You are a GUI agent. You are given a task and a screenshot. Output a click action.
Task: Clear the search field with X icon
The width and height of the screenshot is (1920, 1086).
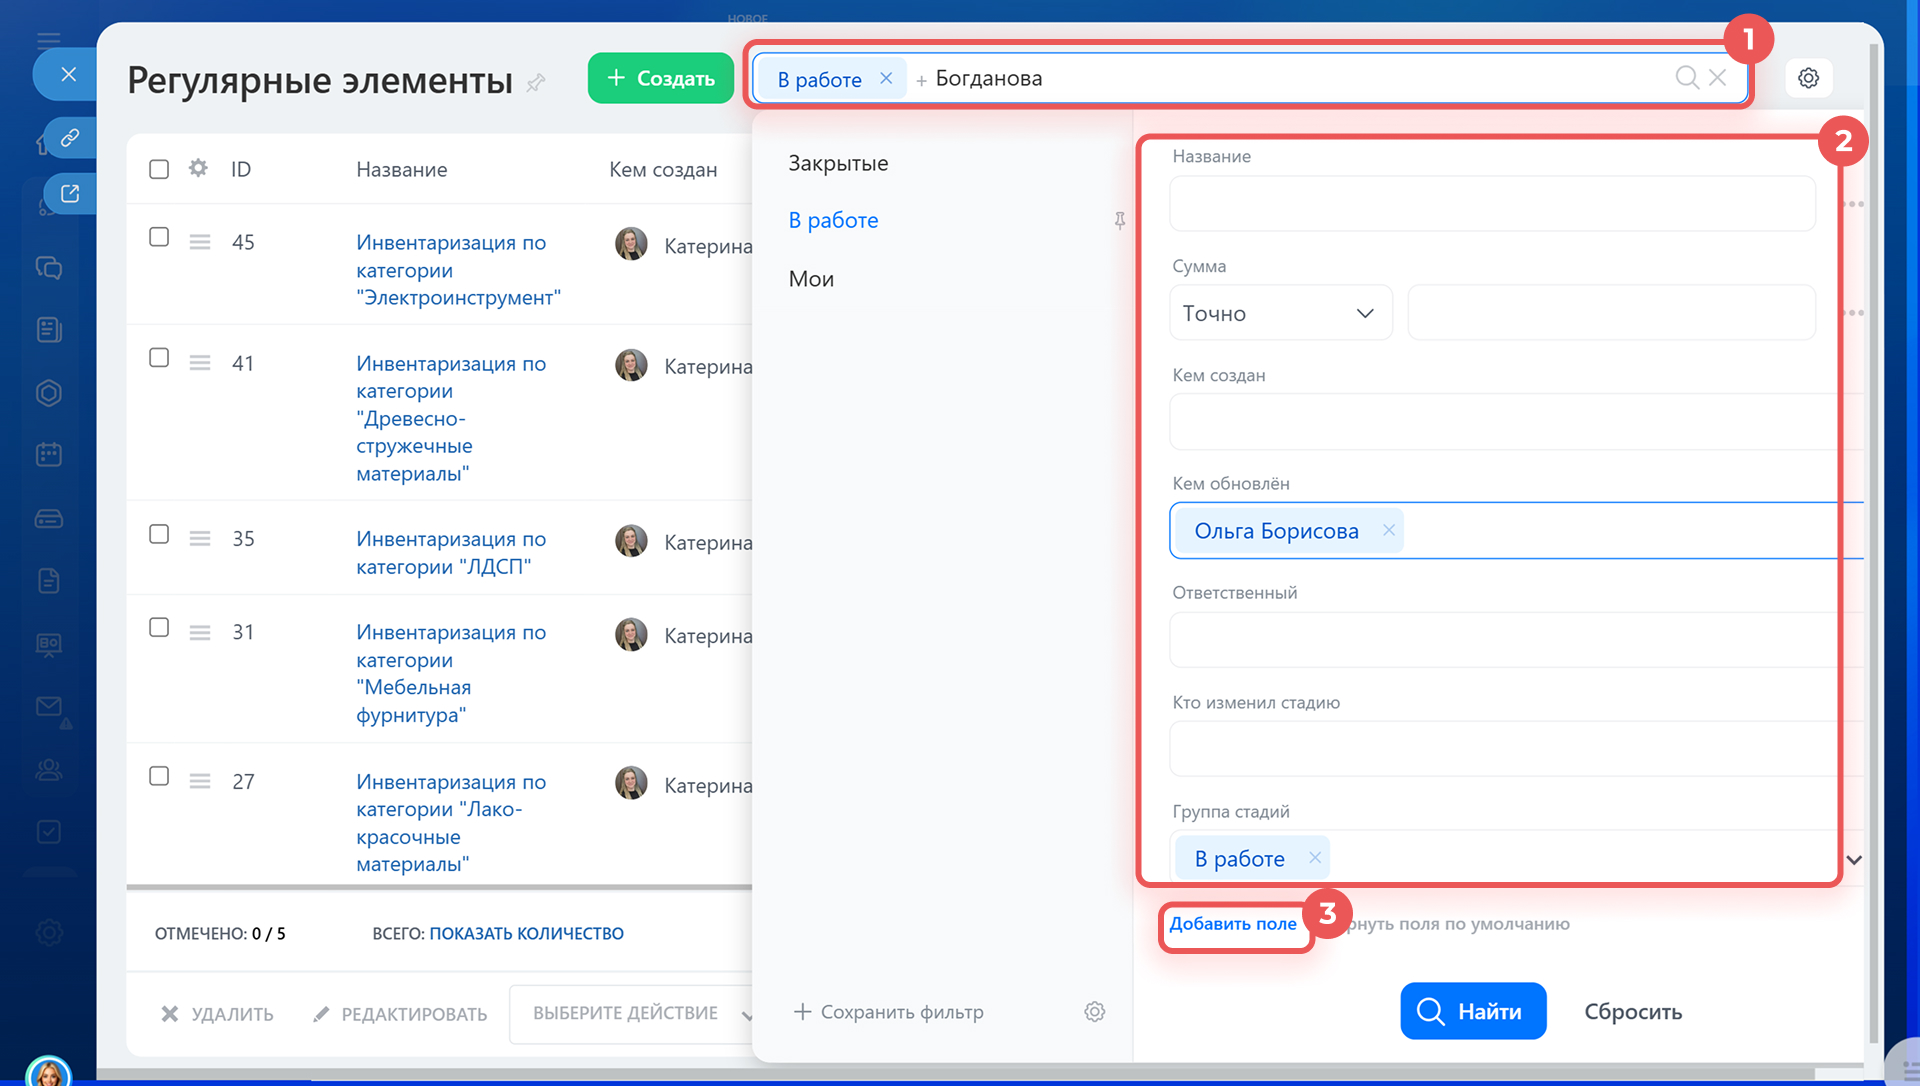coord(1718,78)
